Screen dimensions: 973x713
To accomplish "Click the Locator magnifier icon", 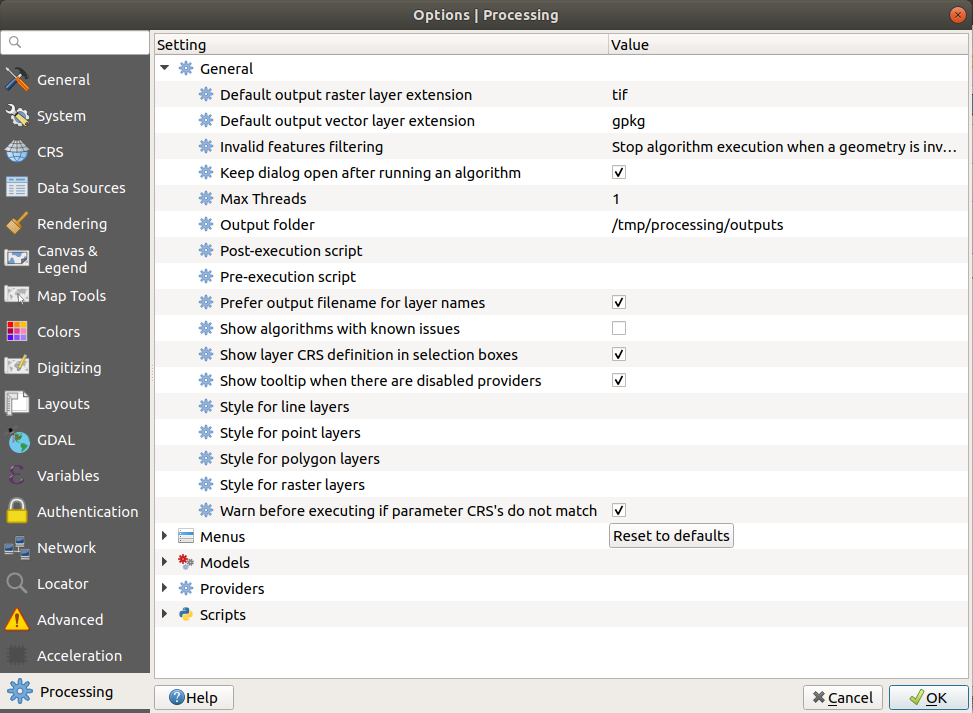I will click(17, 584).
